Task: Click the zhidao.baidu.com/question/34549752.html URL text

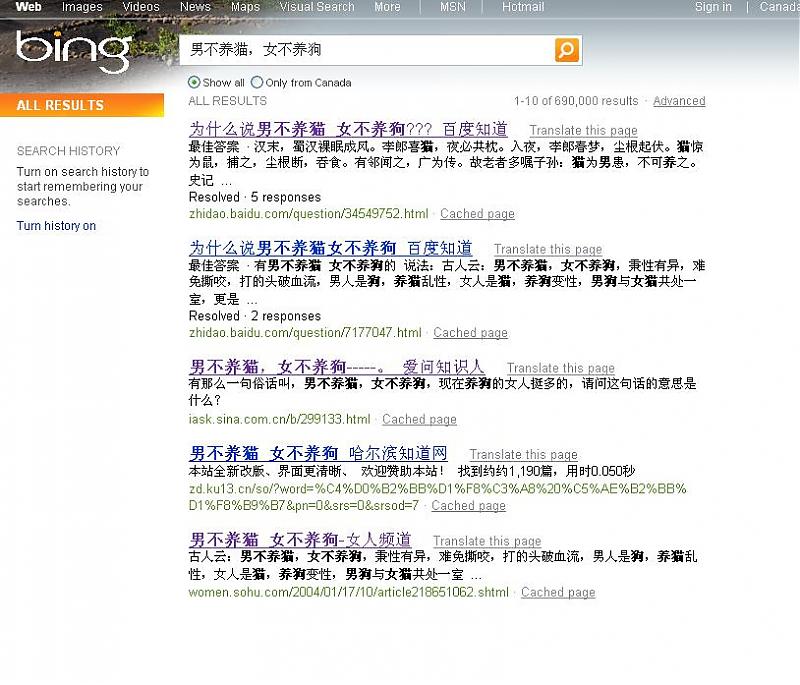Action: pyautogui.click(x=309, y=214)
